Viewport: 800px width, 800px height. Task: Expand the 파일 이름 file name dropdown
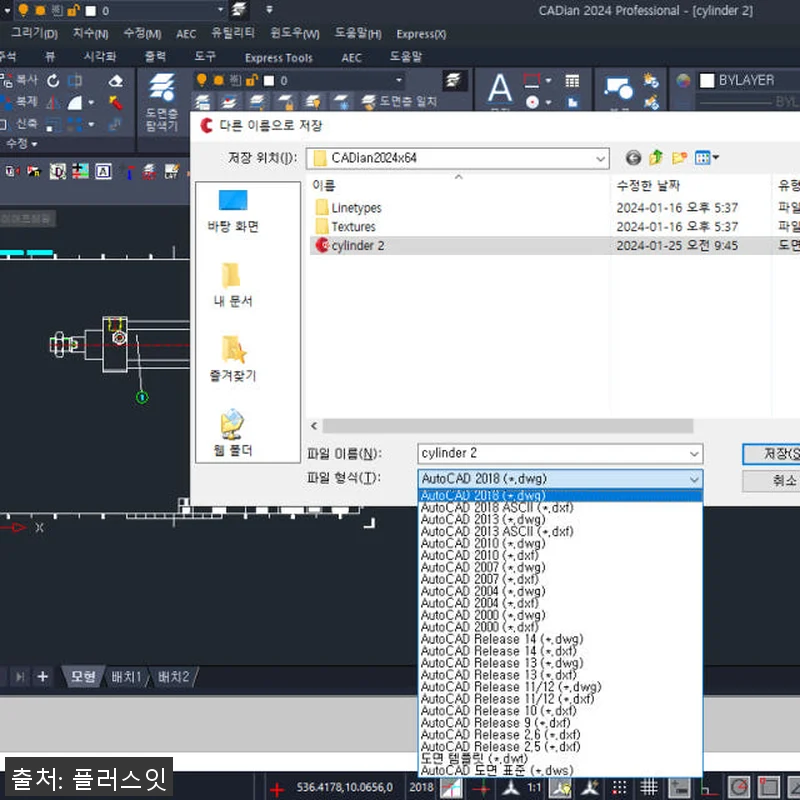pyautogui.click(x=694, y=453)
